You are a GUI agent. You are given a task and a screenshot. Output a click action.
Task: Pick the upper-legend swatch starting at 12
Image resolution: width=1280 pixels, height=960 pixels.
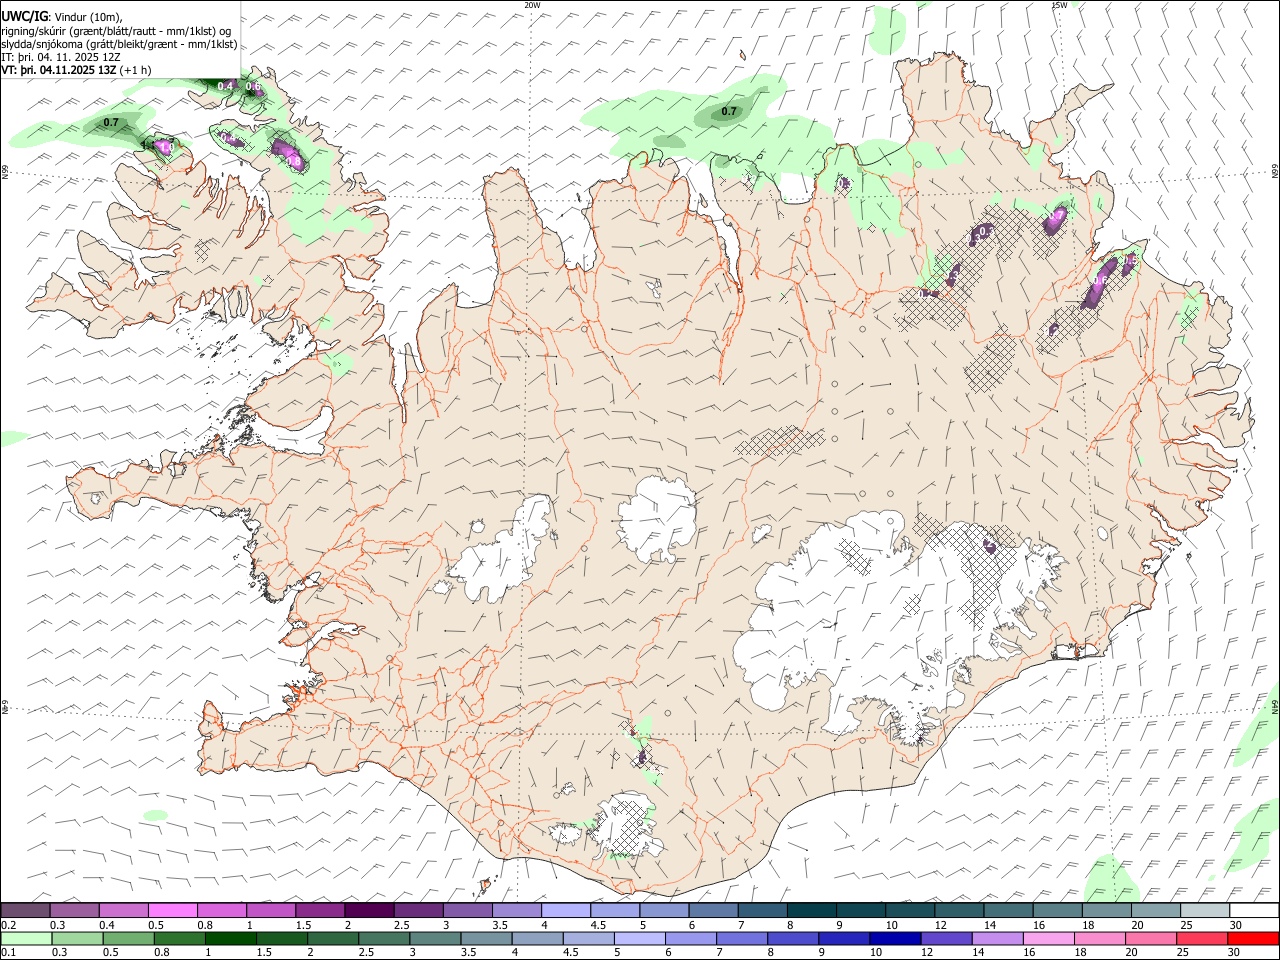tap(959, 911)
